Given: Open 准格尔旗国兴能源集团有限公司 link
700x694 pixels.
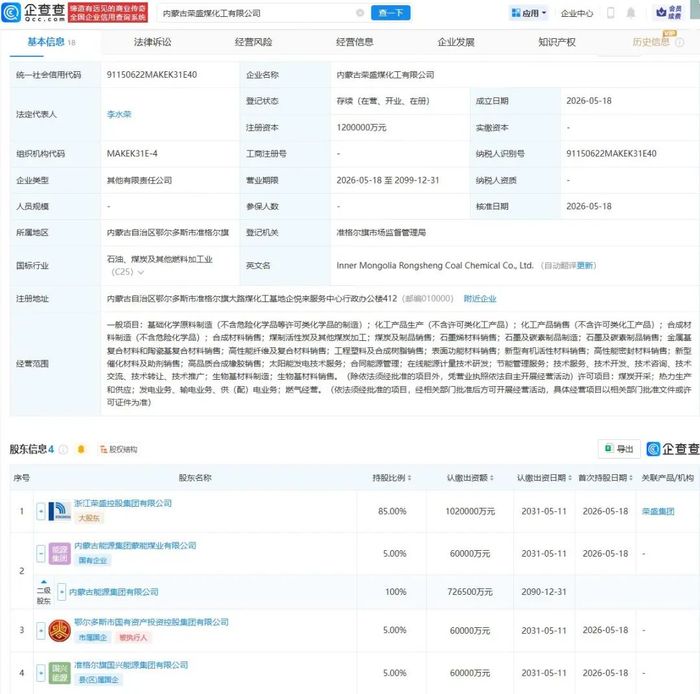Looking at the screenshot, I should (x=131, y=665).
